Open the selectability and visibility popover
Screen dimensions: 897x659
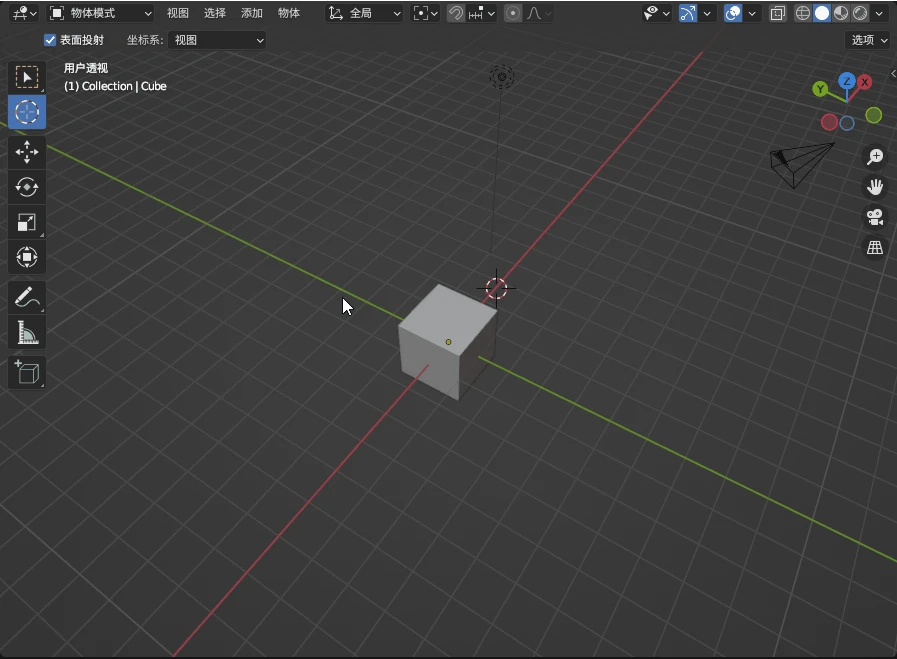coord(656,13)
